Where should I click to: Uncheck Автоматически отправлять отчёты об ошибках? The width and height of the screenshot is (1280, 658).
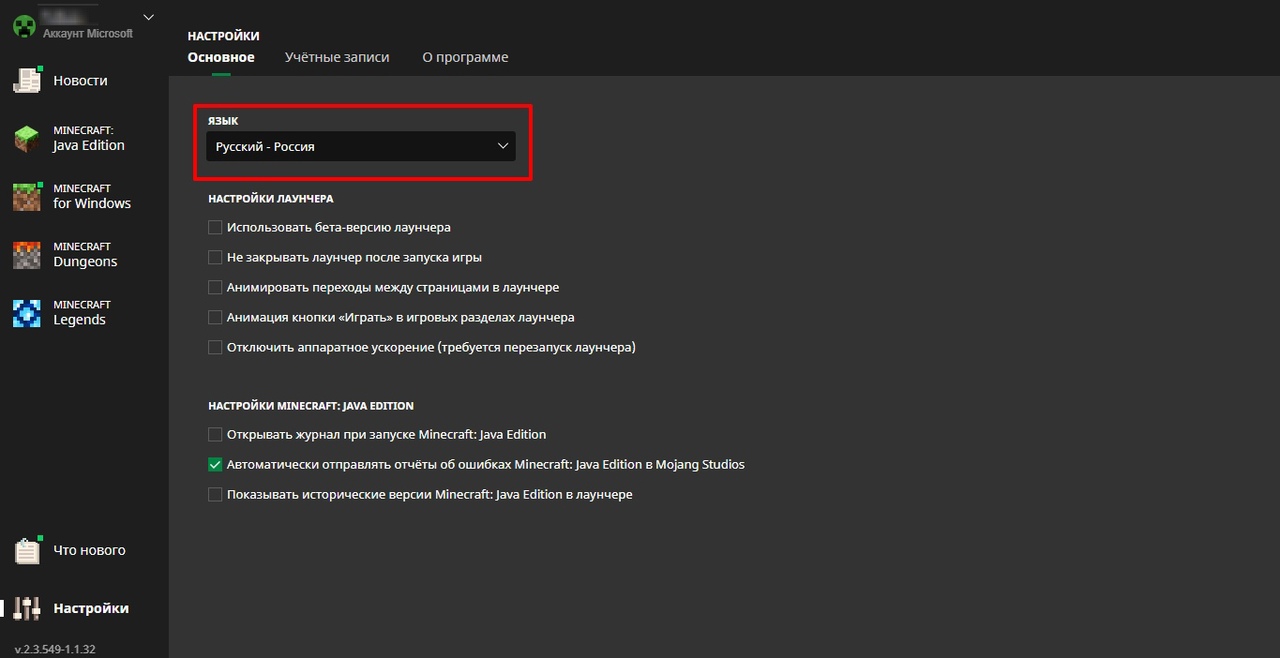[x=215, y=464]
